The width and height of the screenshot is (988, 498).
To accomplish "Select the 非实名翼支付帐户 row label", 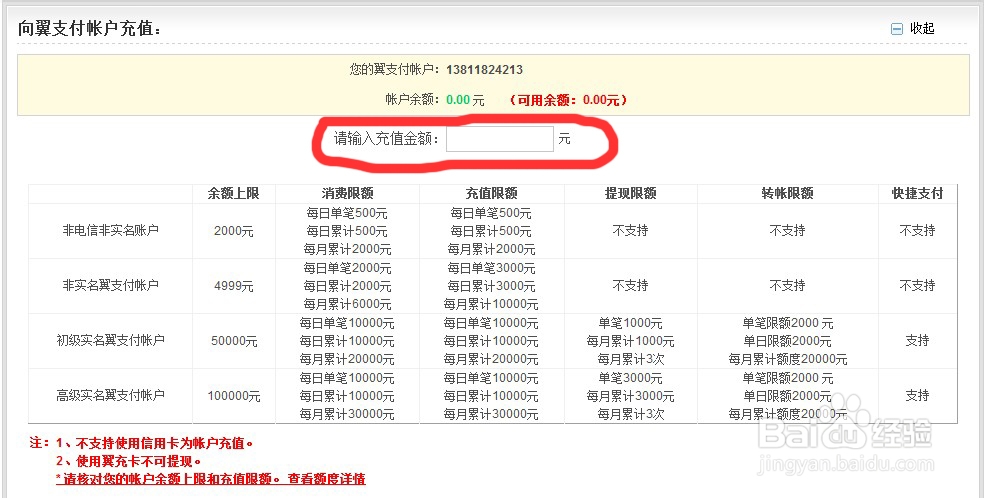I will point(110,286).
